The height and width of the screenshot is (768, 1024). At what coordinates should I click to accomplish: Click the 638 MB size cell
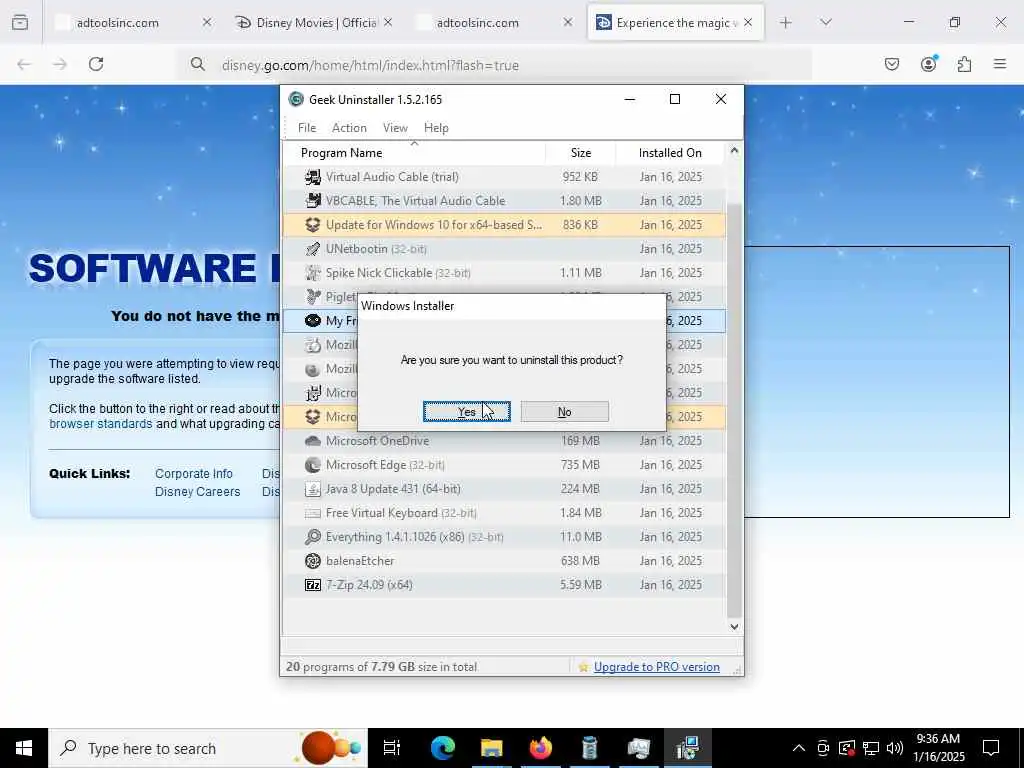click(580, 561)
